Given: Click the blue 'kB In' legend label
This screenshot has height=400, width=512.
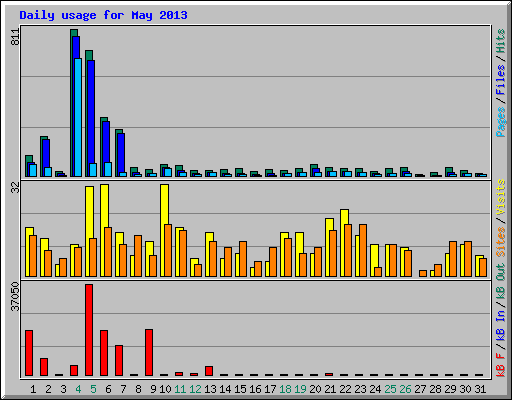Looking at the screenshot, I should coord(500,325).
